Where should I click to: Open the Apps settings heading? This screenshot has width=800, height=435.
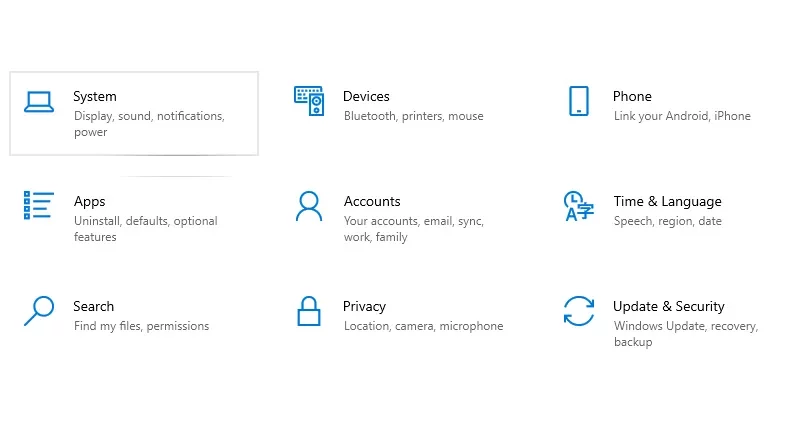pyautogui.click(x=89, y=201)
